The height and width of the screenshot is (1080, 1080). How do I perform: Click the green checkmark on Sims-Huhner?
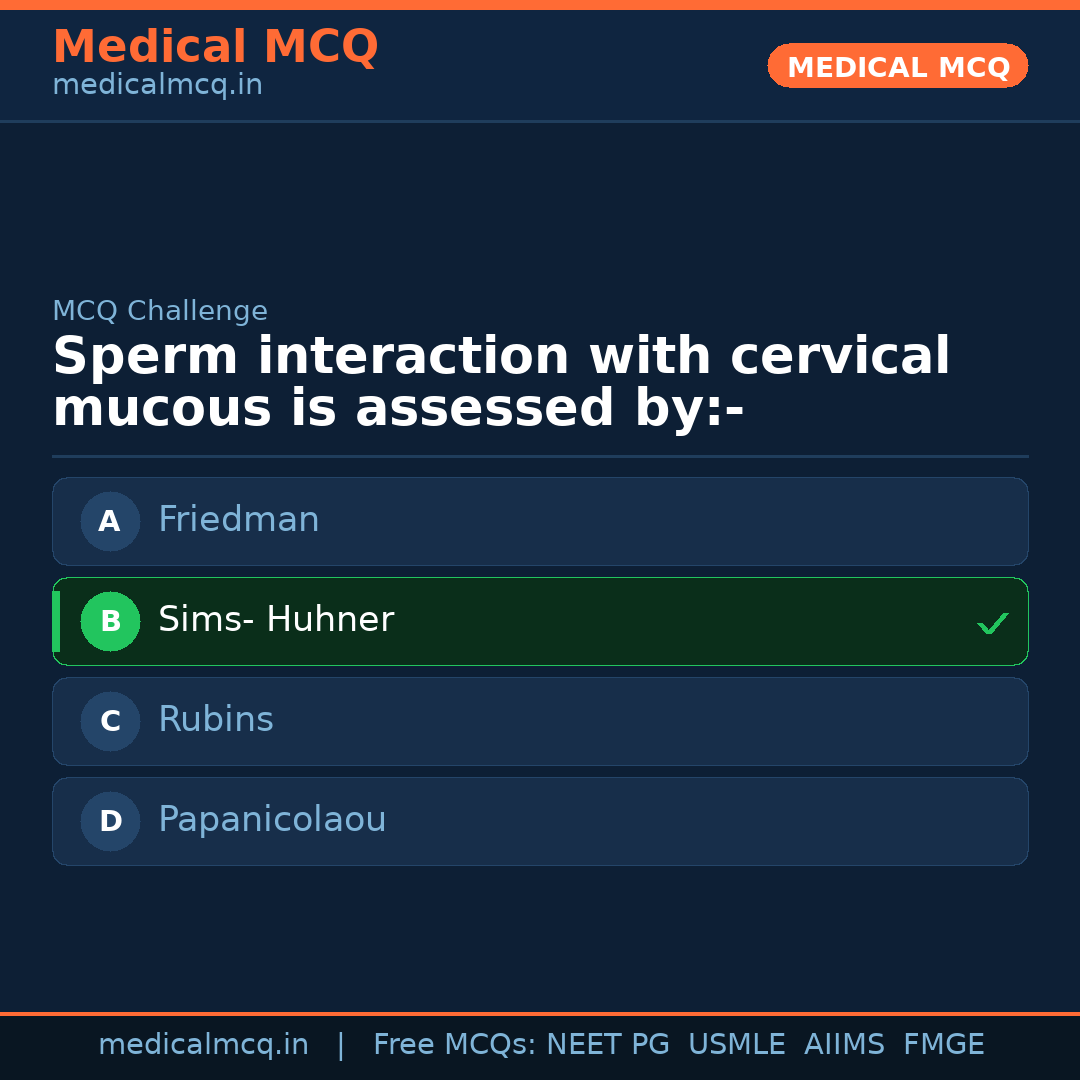992,623
